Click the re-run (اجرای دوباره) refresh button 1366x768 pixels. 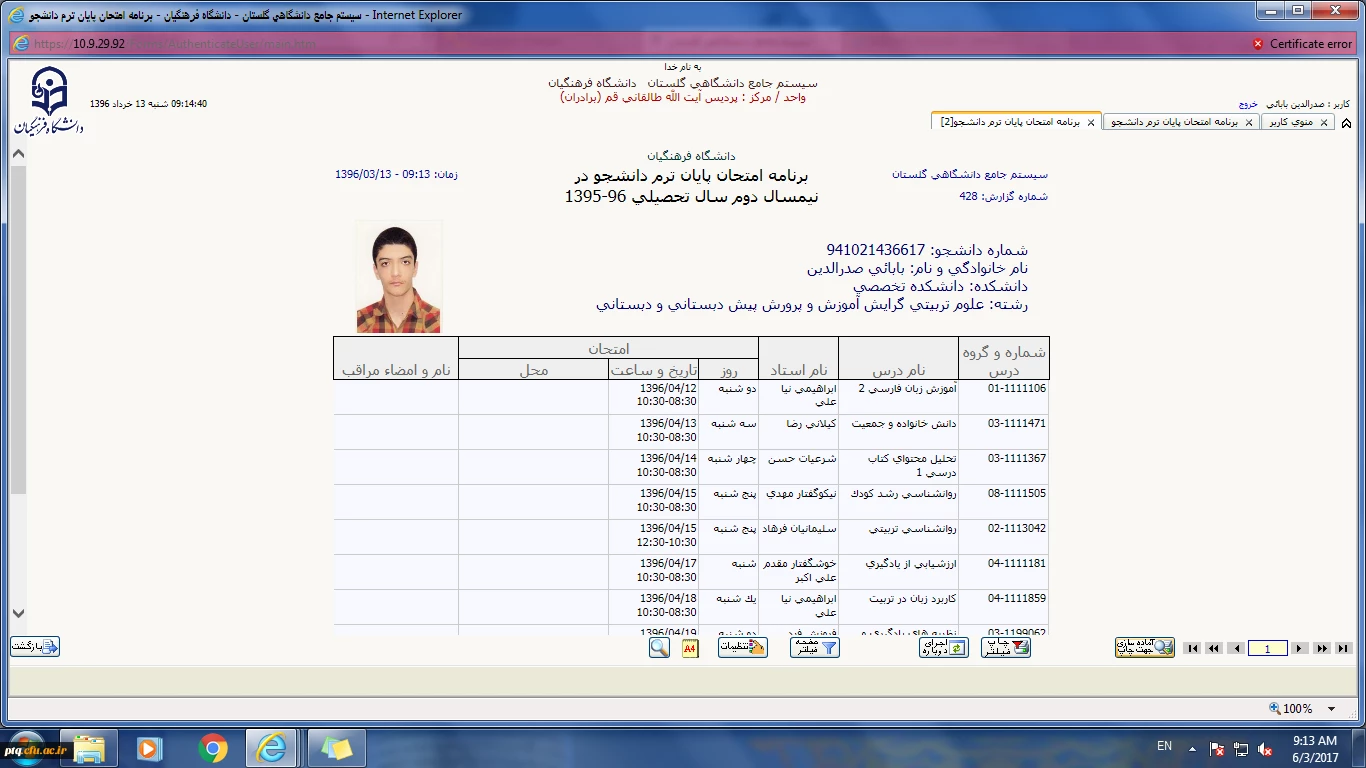[944, 648]
